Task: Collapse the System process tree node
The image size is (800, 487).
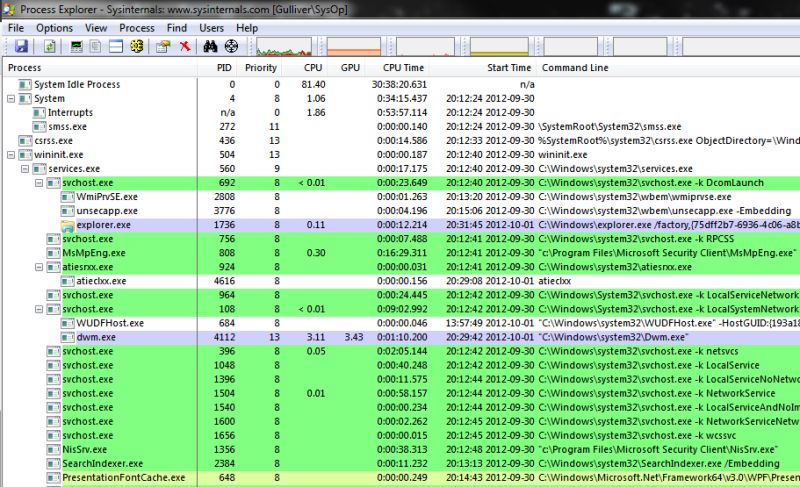Action: (x=11, y=99)
